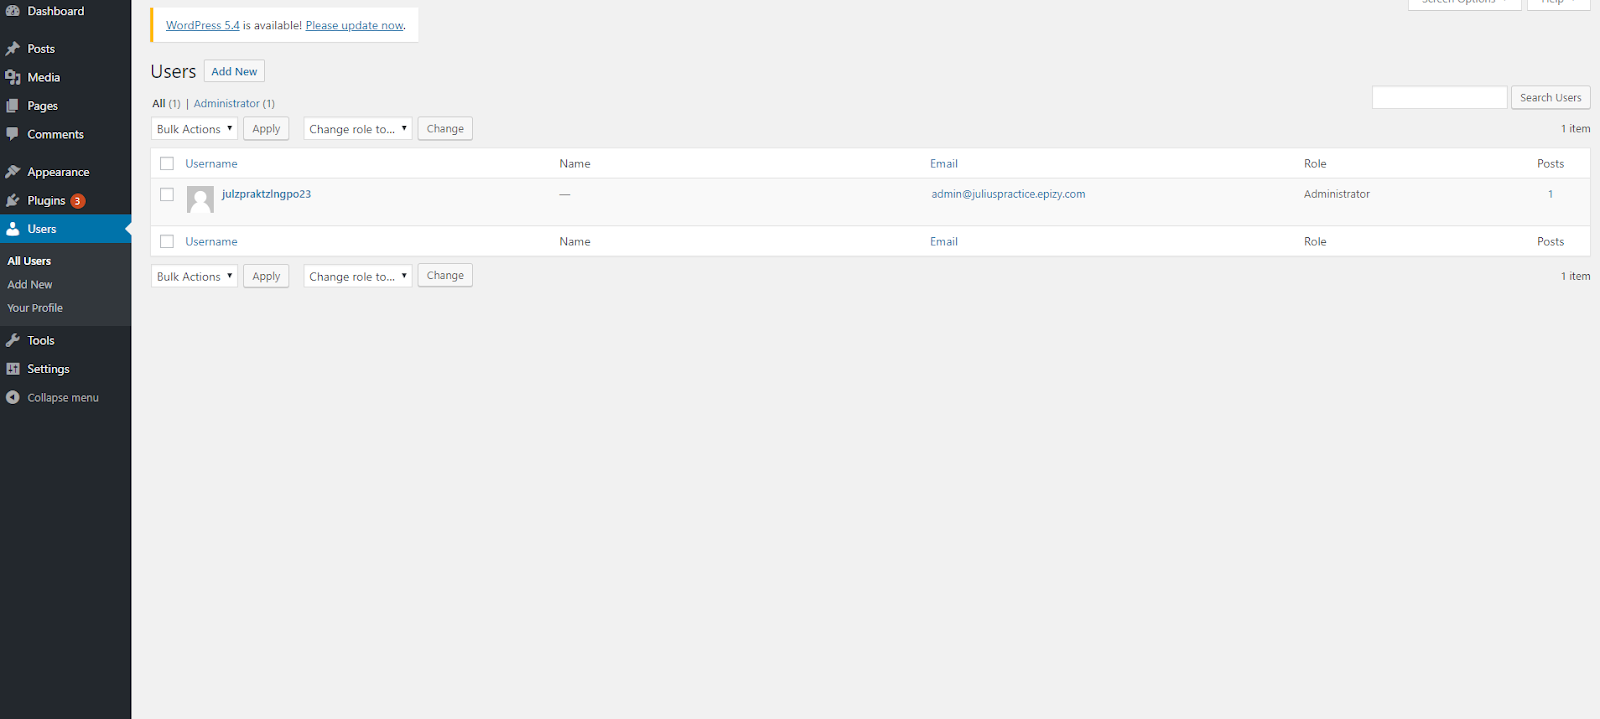Follow the WordPress 5.4 link
This screenshot has height=719, width=1600.
(x=203, y=25)
